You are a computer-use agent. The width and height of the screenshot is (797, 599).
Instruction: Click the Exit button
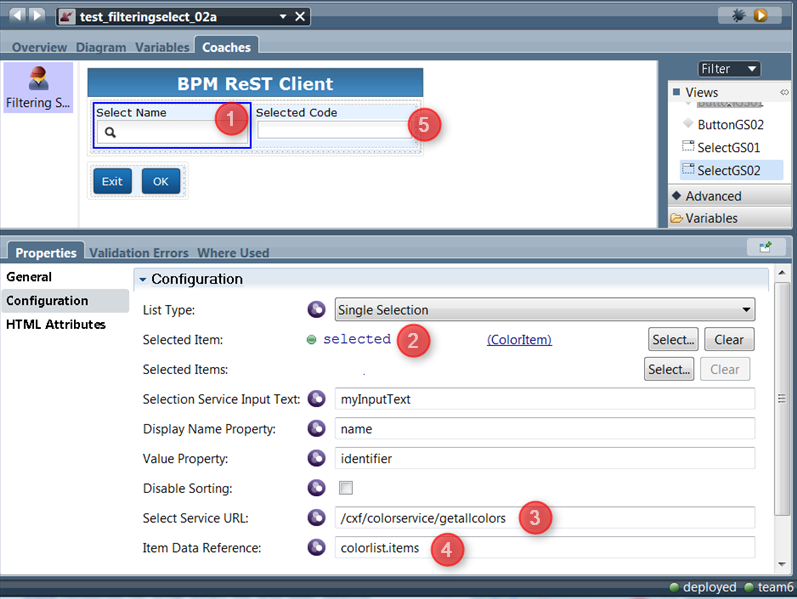tap(112, 182)
